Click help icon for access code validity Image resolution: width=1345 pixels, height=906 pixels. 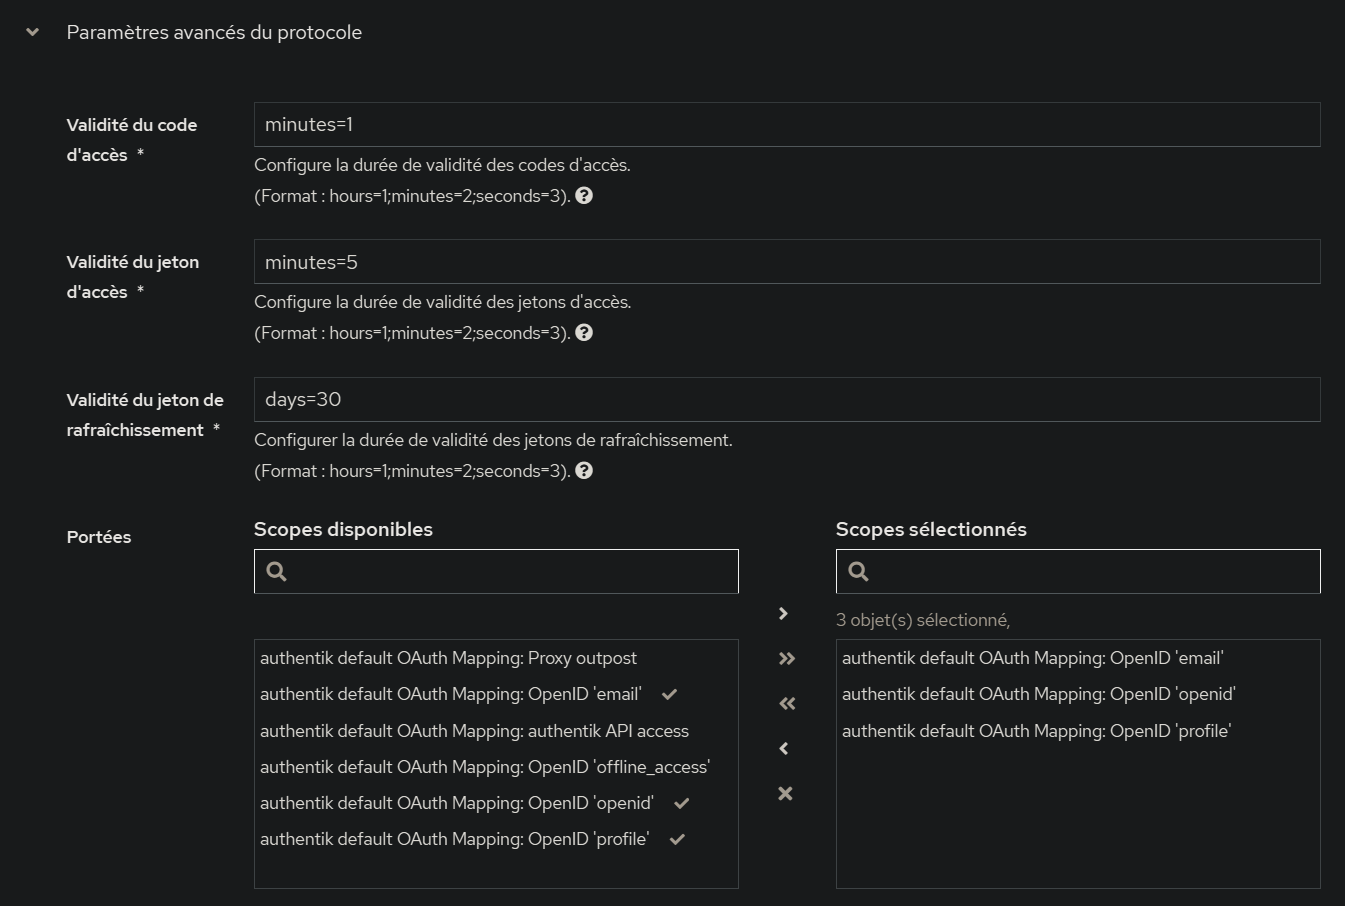(584, 196)
